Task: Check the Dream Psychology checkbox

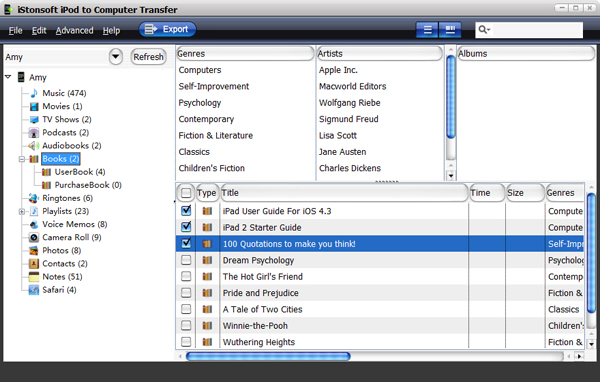Action: pos(186,260)
